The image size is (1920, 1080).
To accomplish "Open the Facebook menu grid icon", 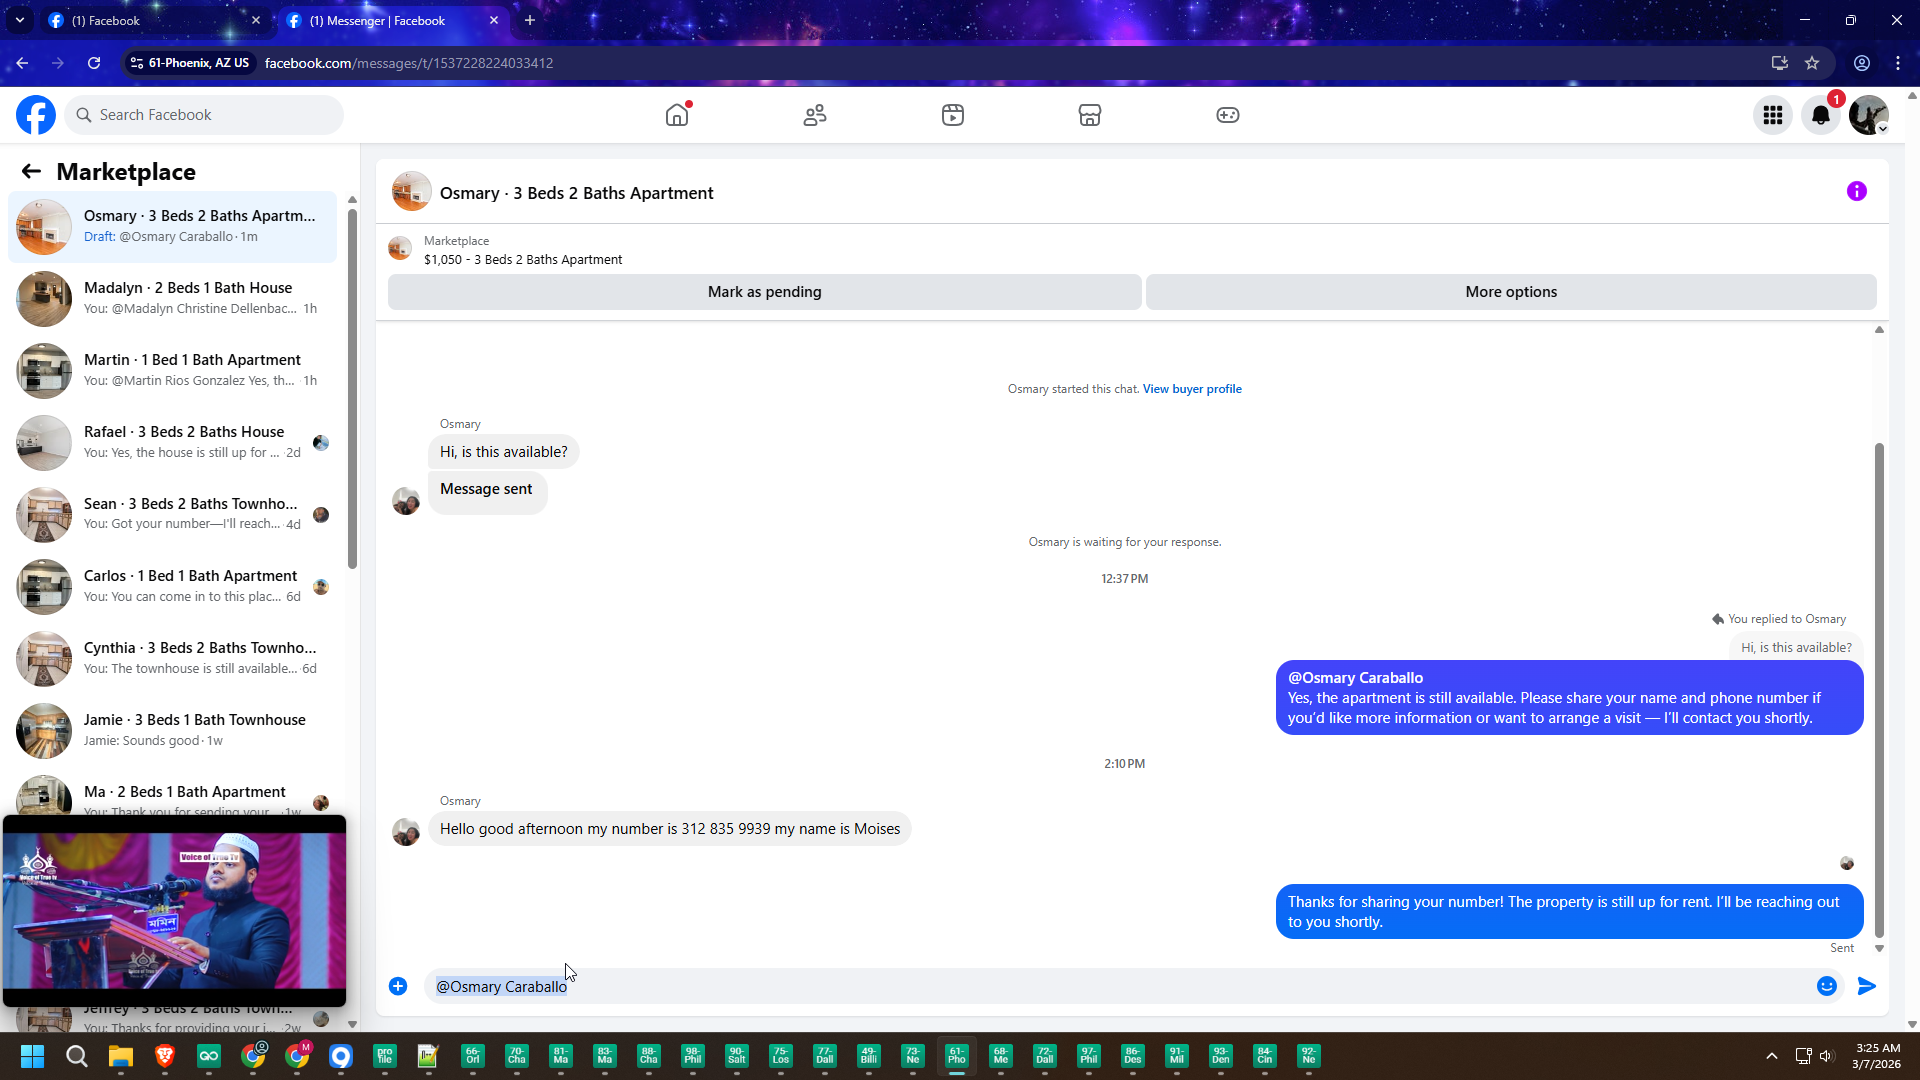I will (1773, 115).
